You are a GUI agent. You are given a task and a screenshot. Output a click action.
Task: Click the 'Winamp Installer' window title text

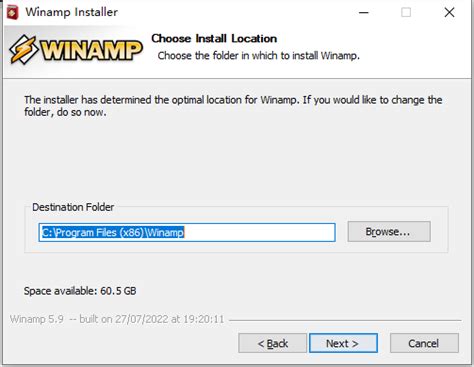72,12
